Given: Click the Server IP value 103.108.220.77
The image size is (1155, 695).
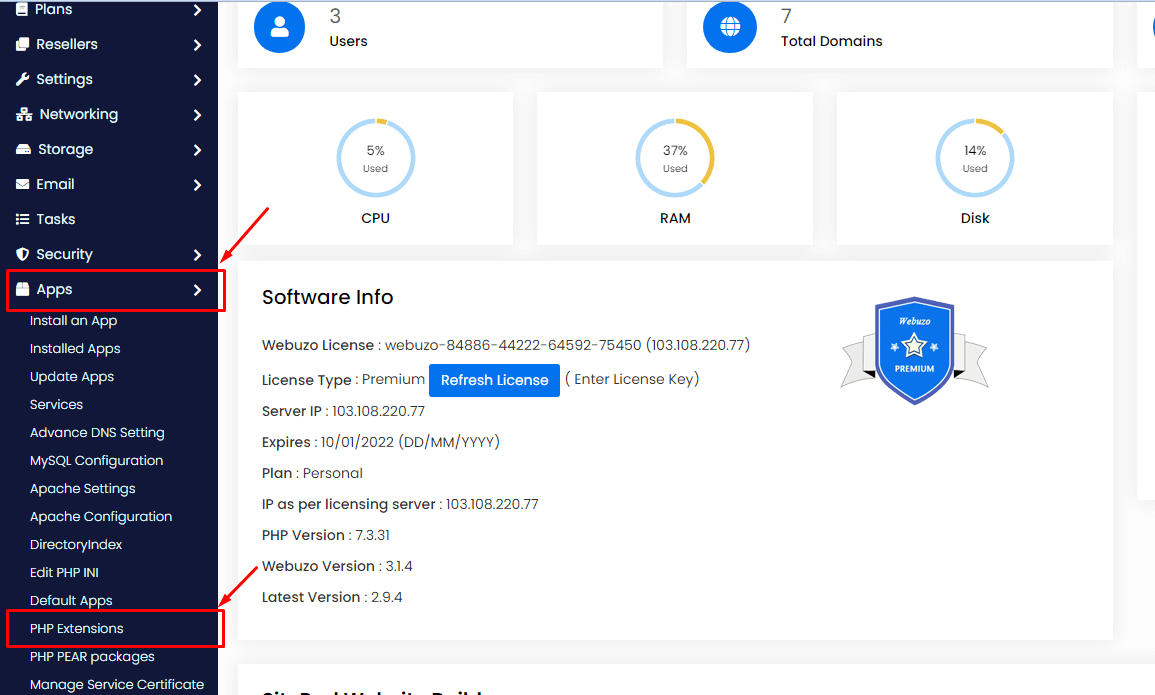Looking at the screenshot, I should click(379, 411).
